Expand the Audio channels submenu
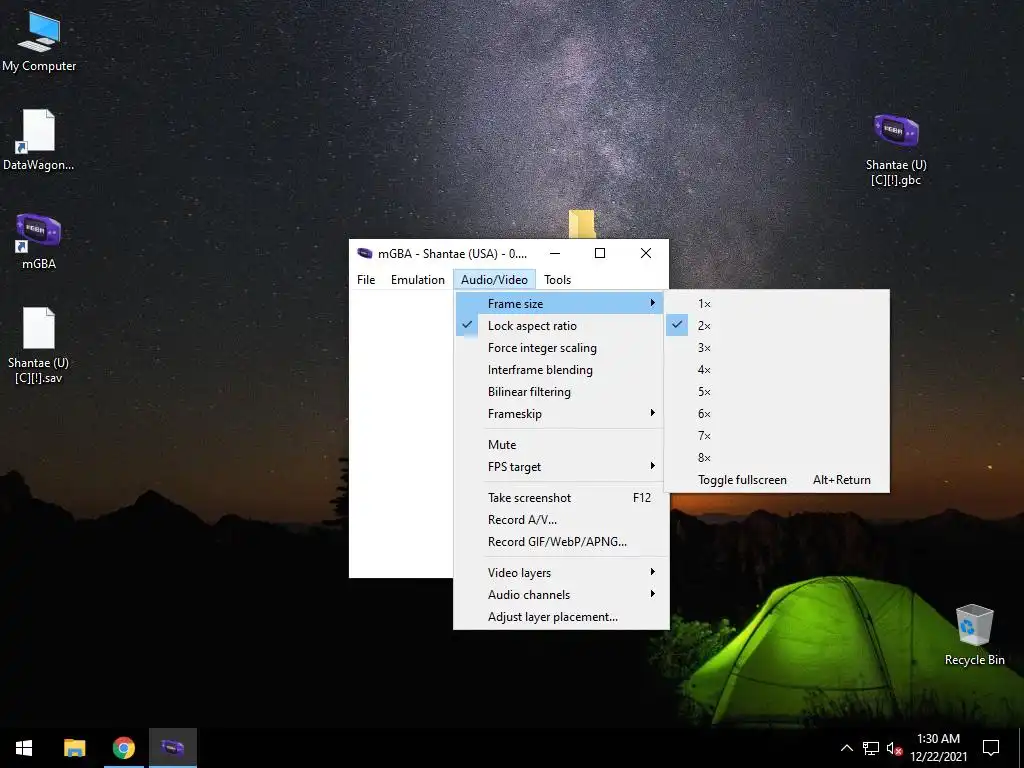 point(559,595)
